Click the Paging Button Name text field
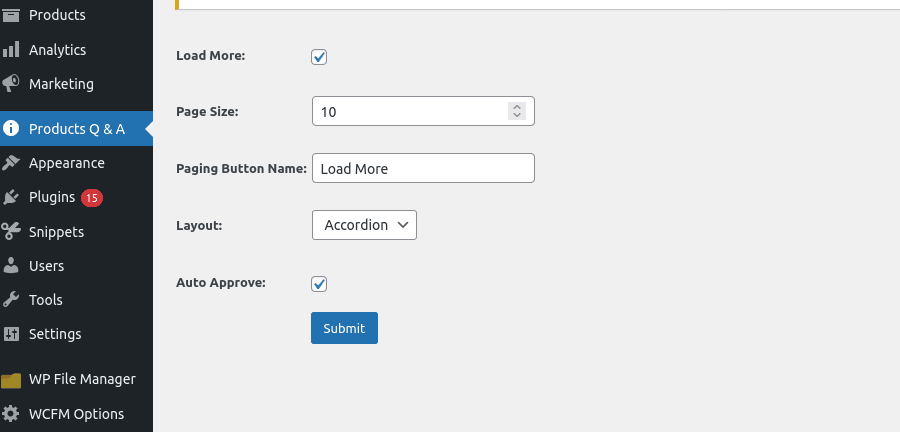The width and height of the screenshot is (900, 432). tap(423, 168)
